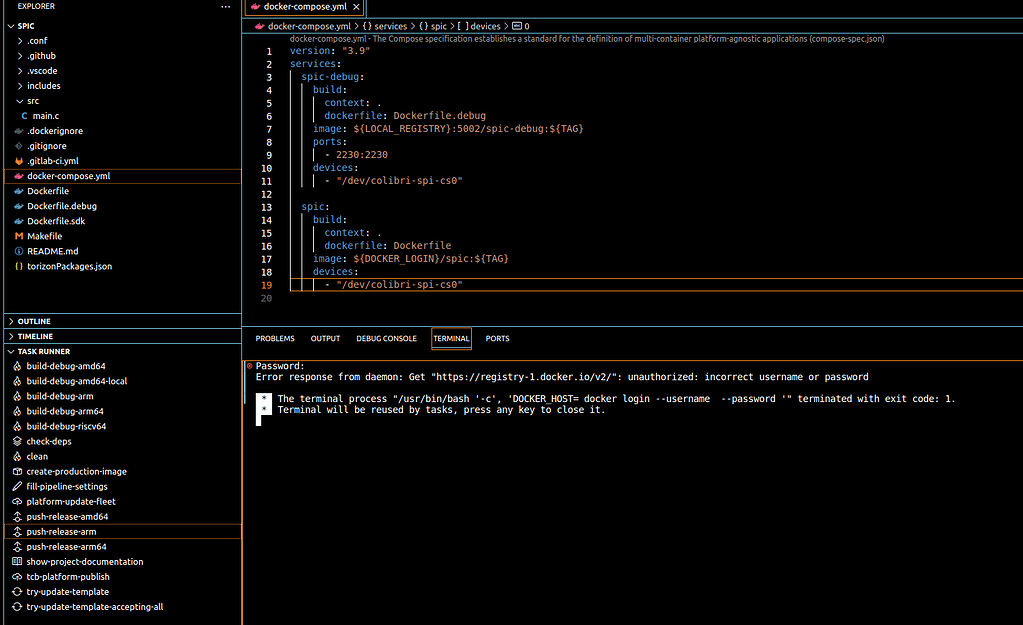1023x625 pixels.
Task: Run the clean task
Action: pos(36,456)
